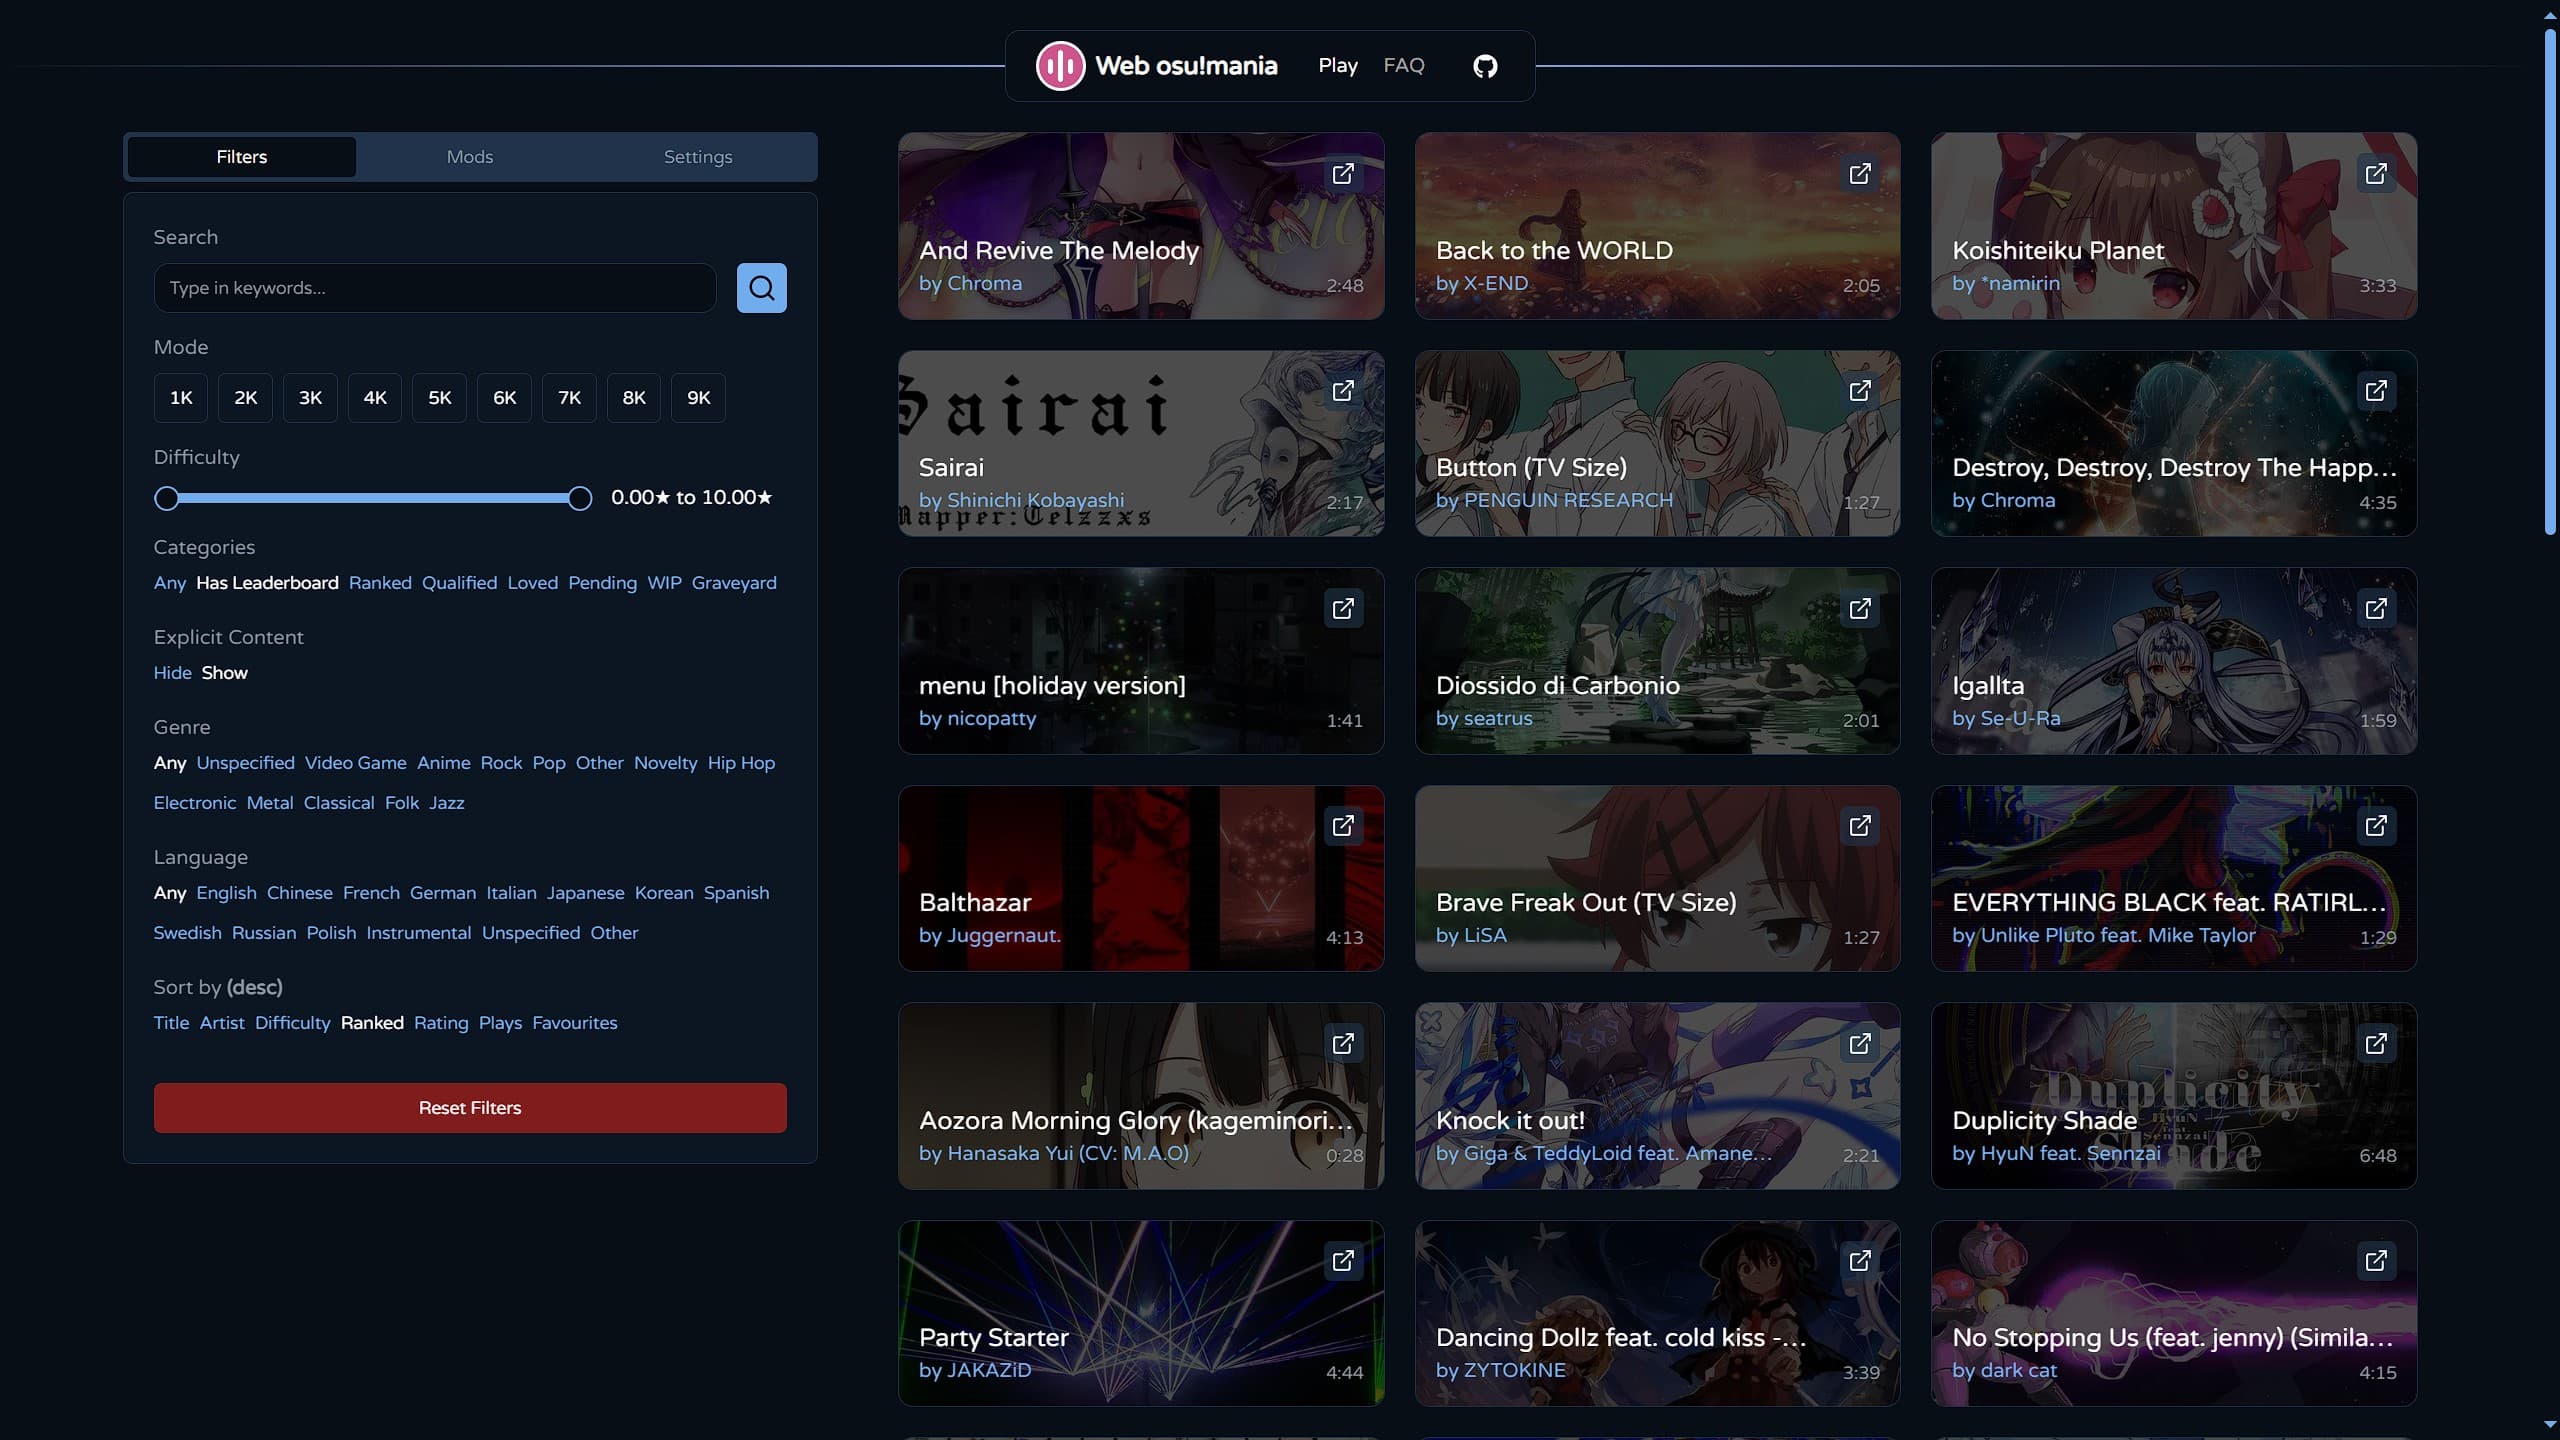
Task: Sort beatmaps by Title
Action: tap(171, 1023)
